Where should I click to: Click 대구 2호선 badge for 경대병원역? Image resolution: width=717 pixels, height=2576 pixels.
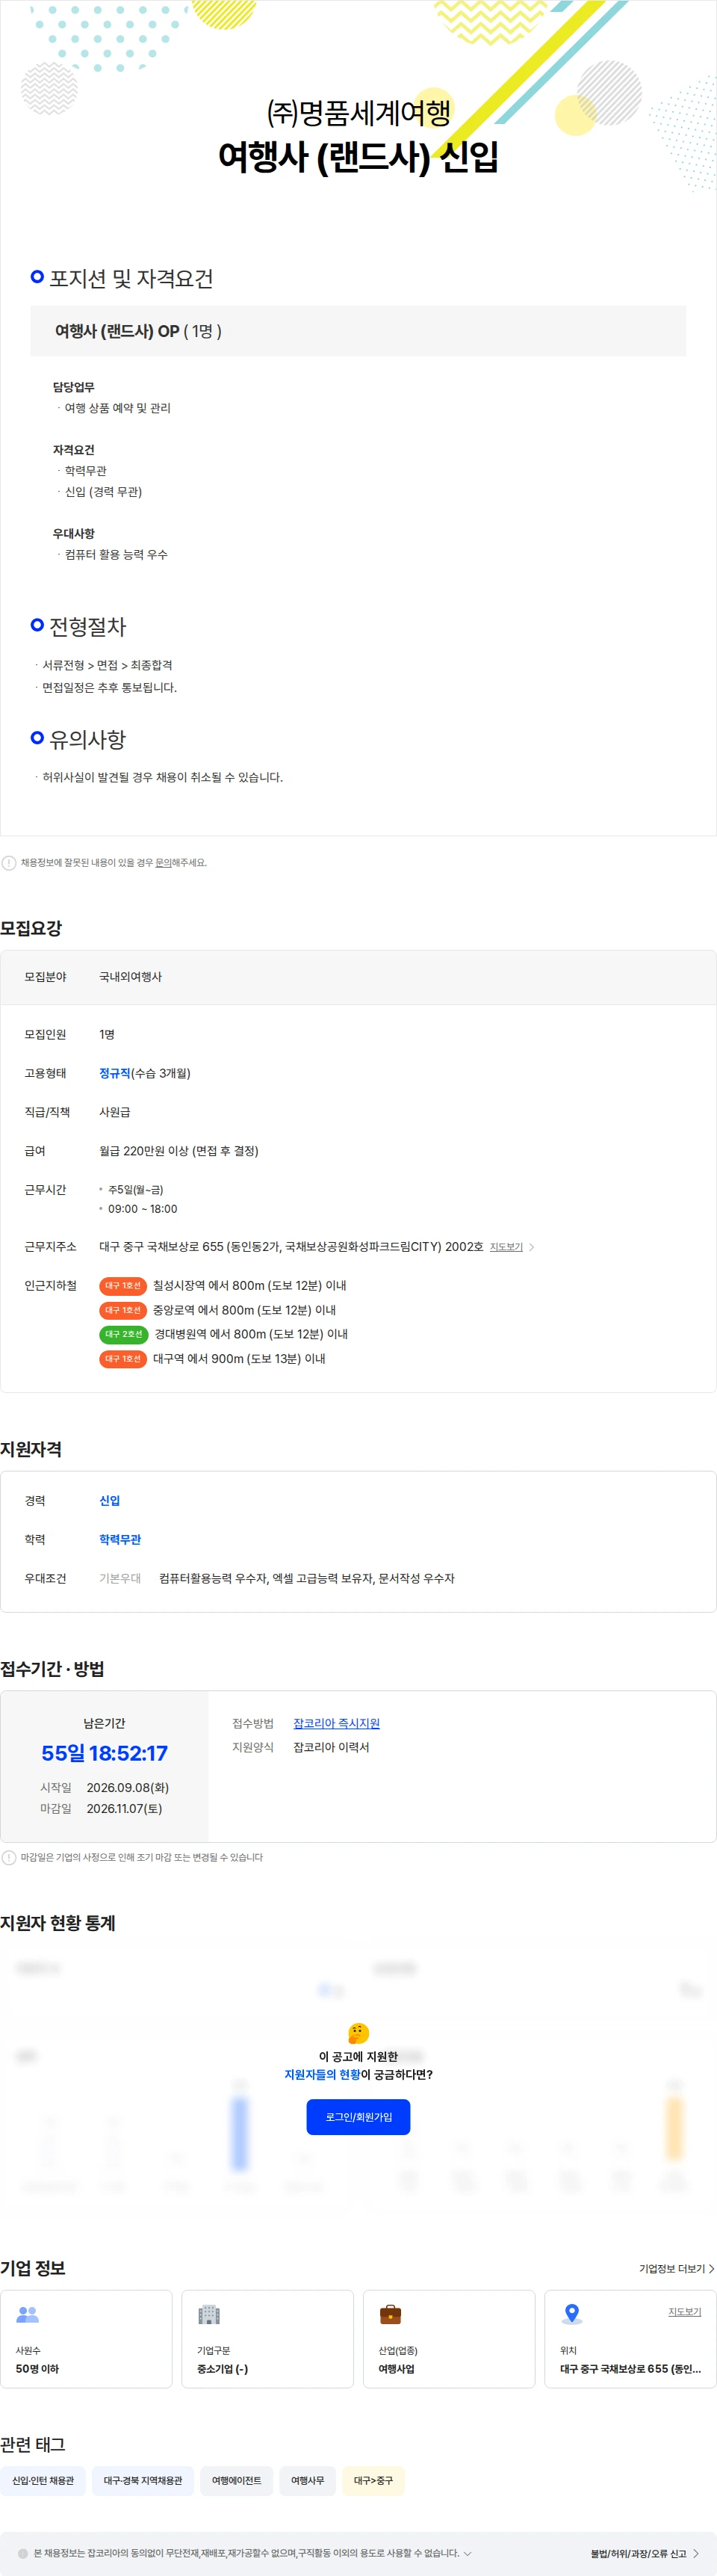coord(124,1334)
